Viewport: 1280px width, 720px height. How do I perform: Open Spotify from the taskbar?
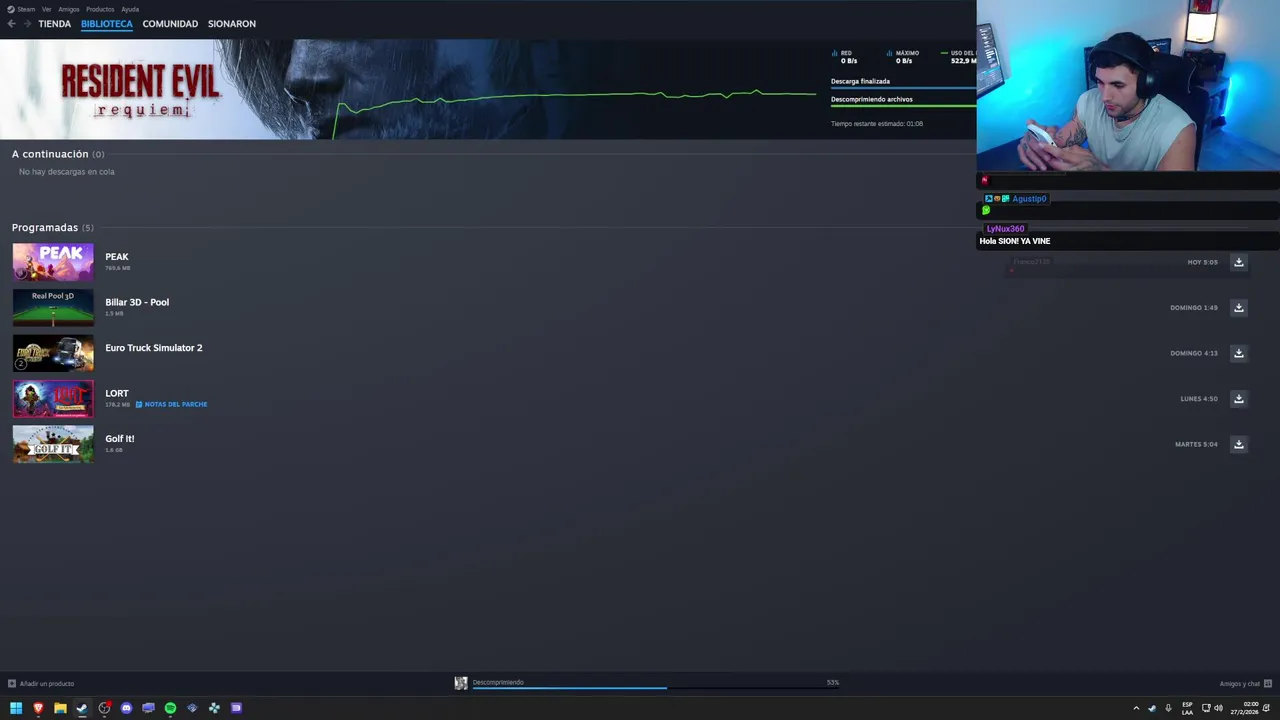(x=170, y=708)
